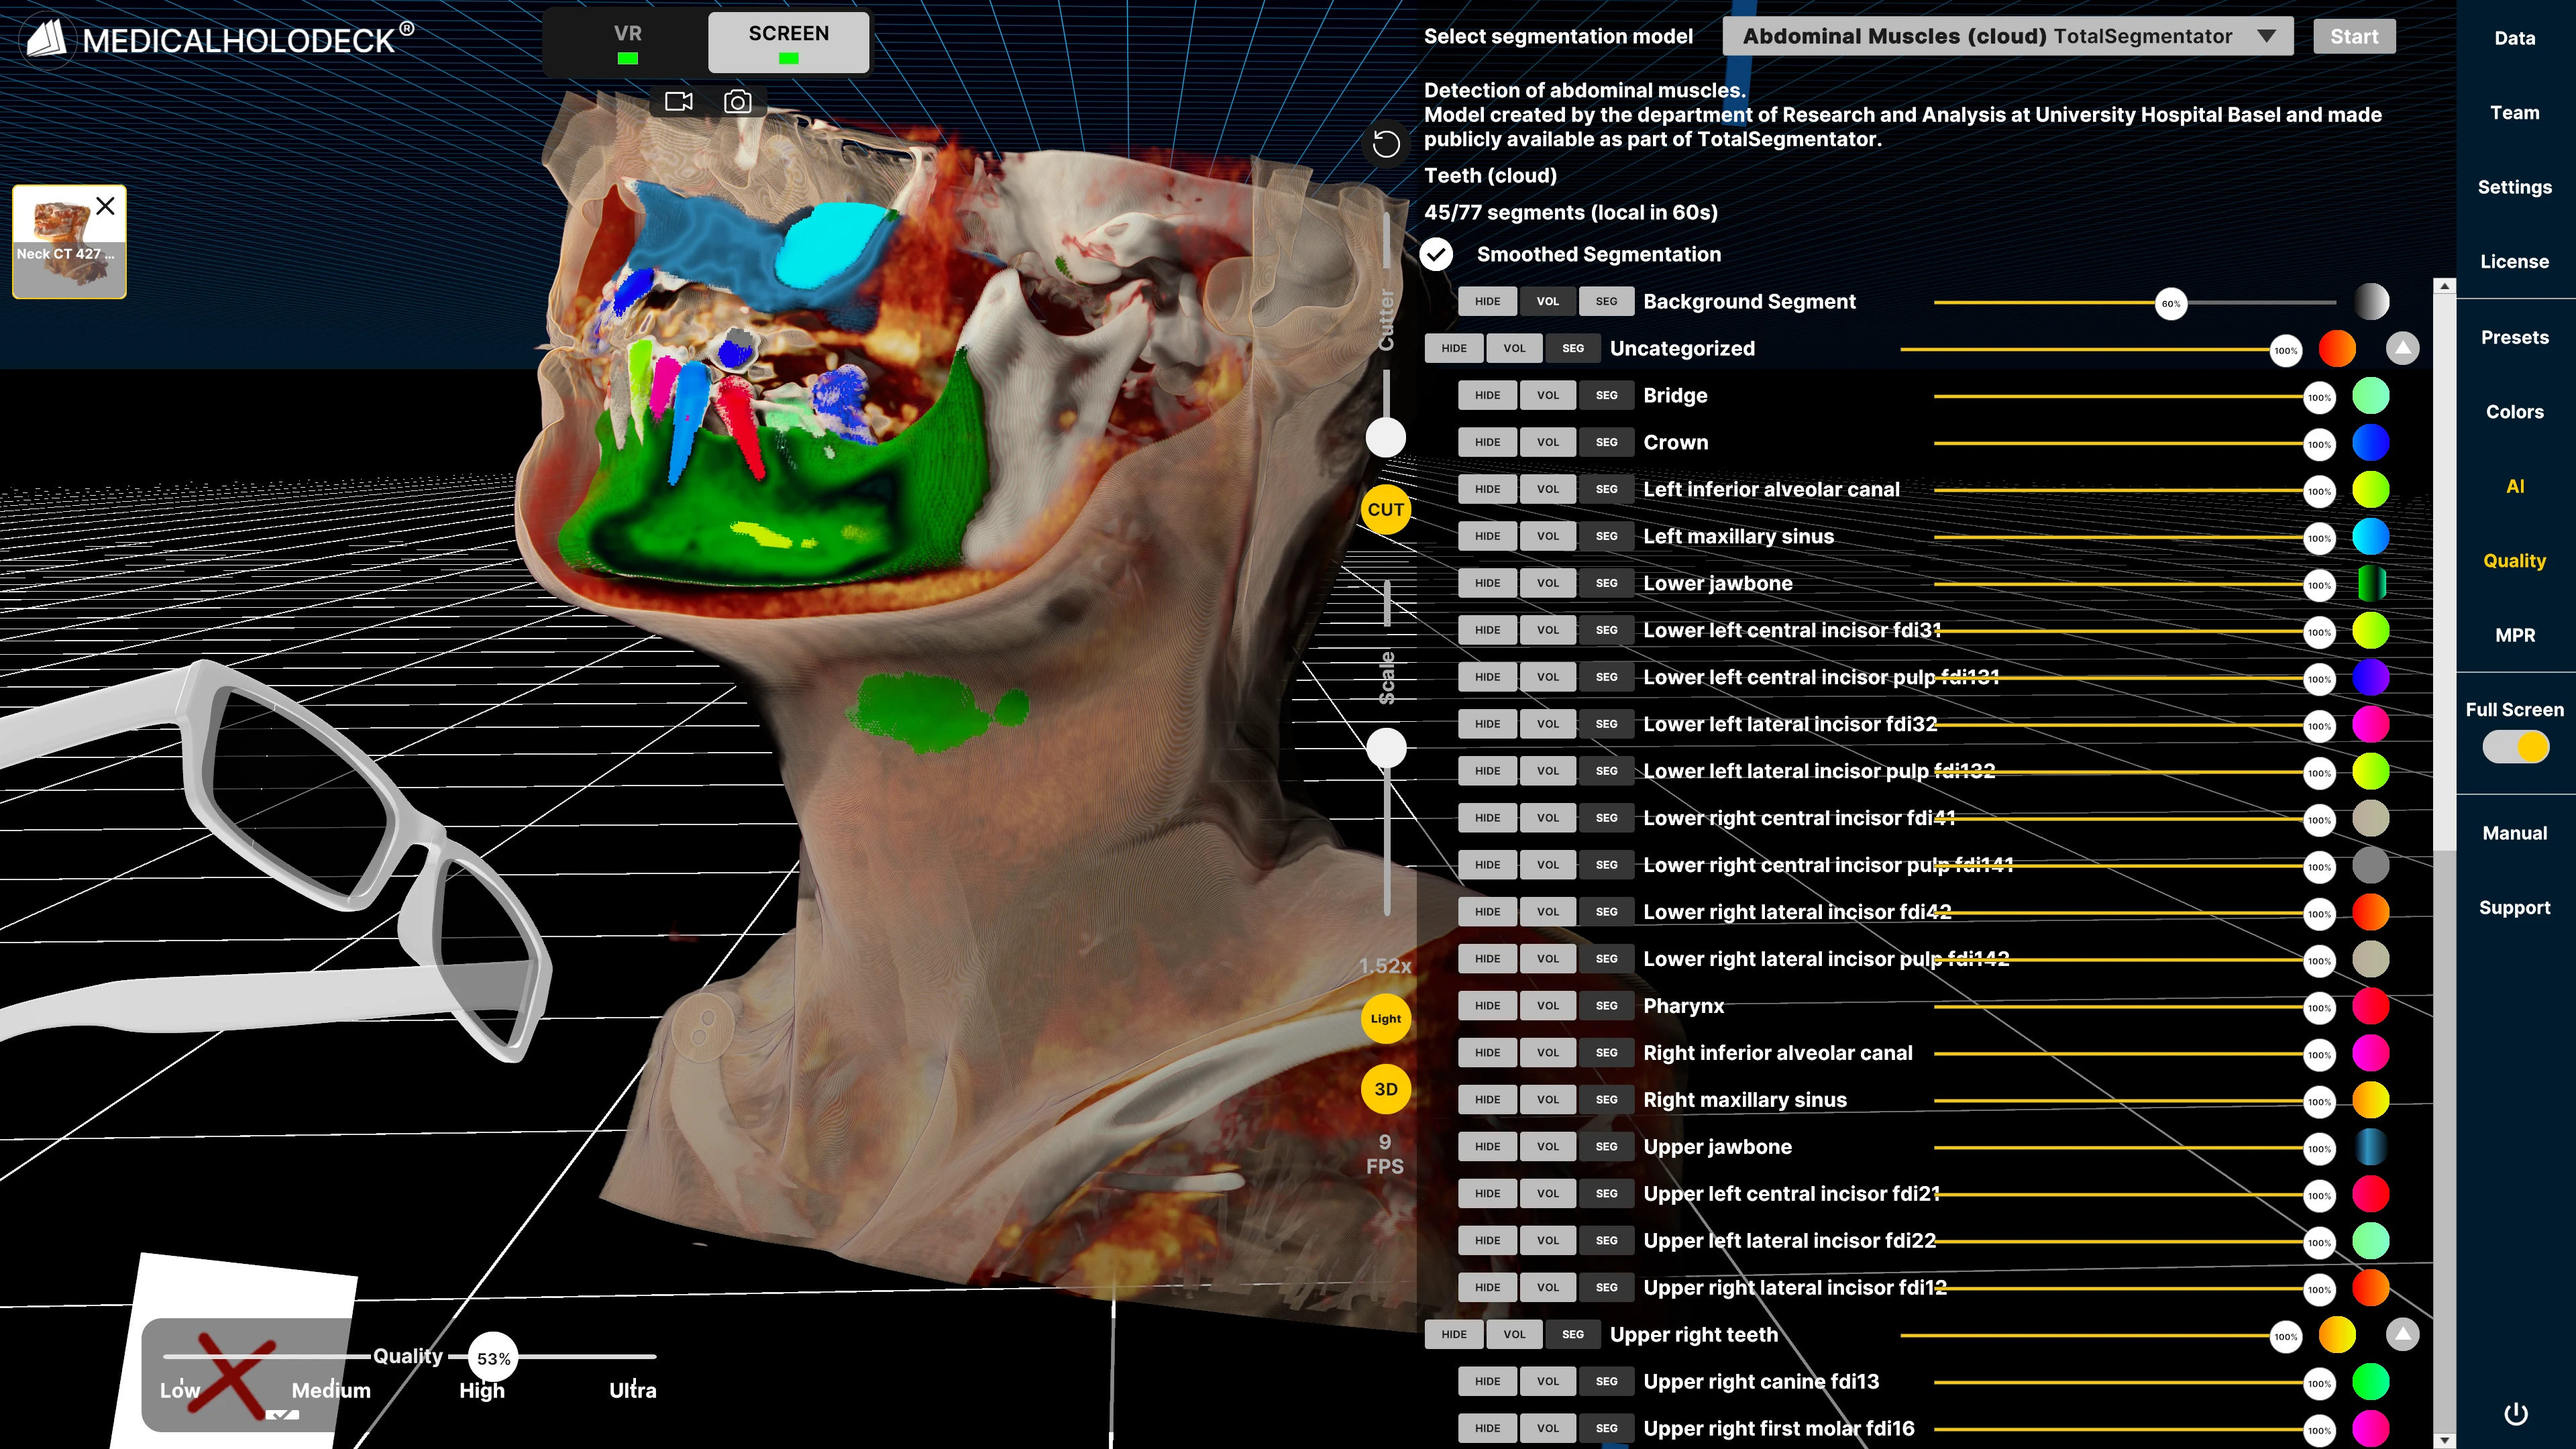Toggle VOL for Crown segment
The height and width of the screenshot is (1449, 2576).
[1547, 442]
